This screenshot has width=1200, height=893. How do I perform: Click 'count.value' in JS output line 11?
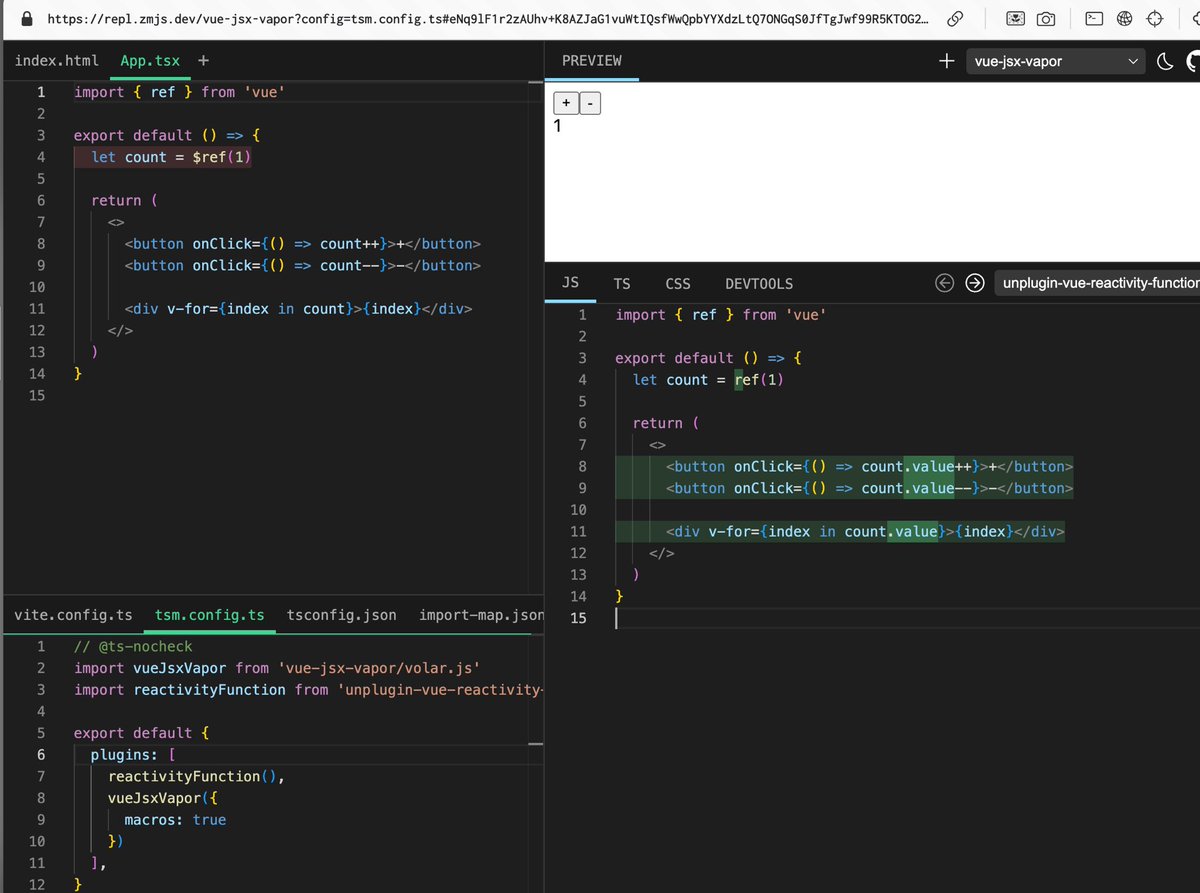click(x=891, y=532)
